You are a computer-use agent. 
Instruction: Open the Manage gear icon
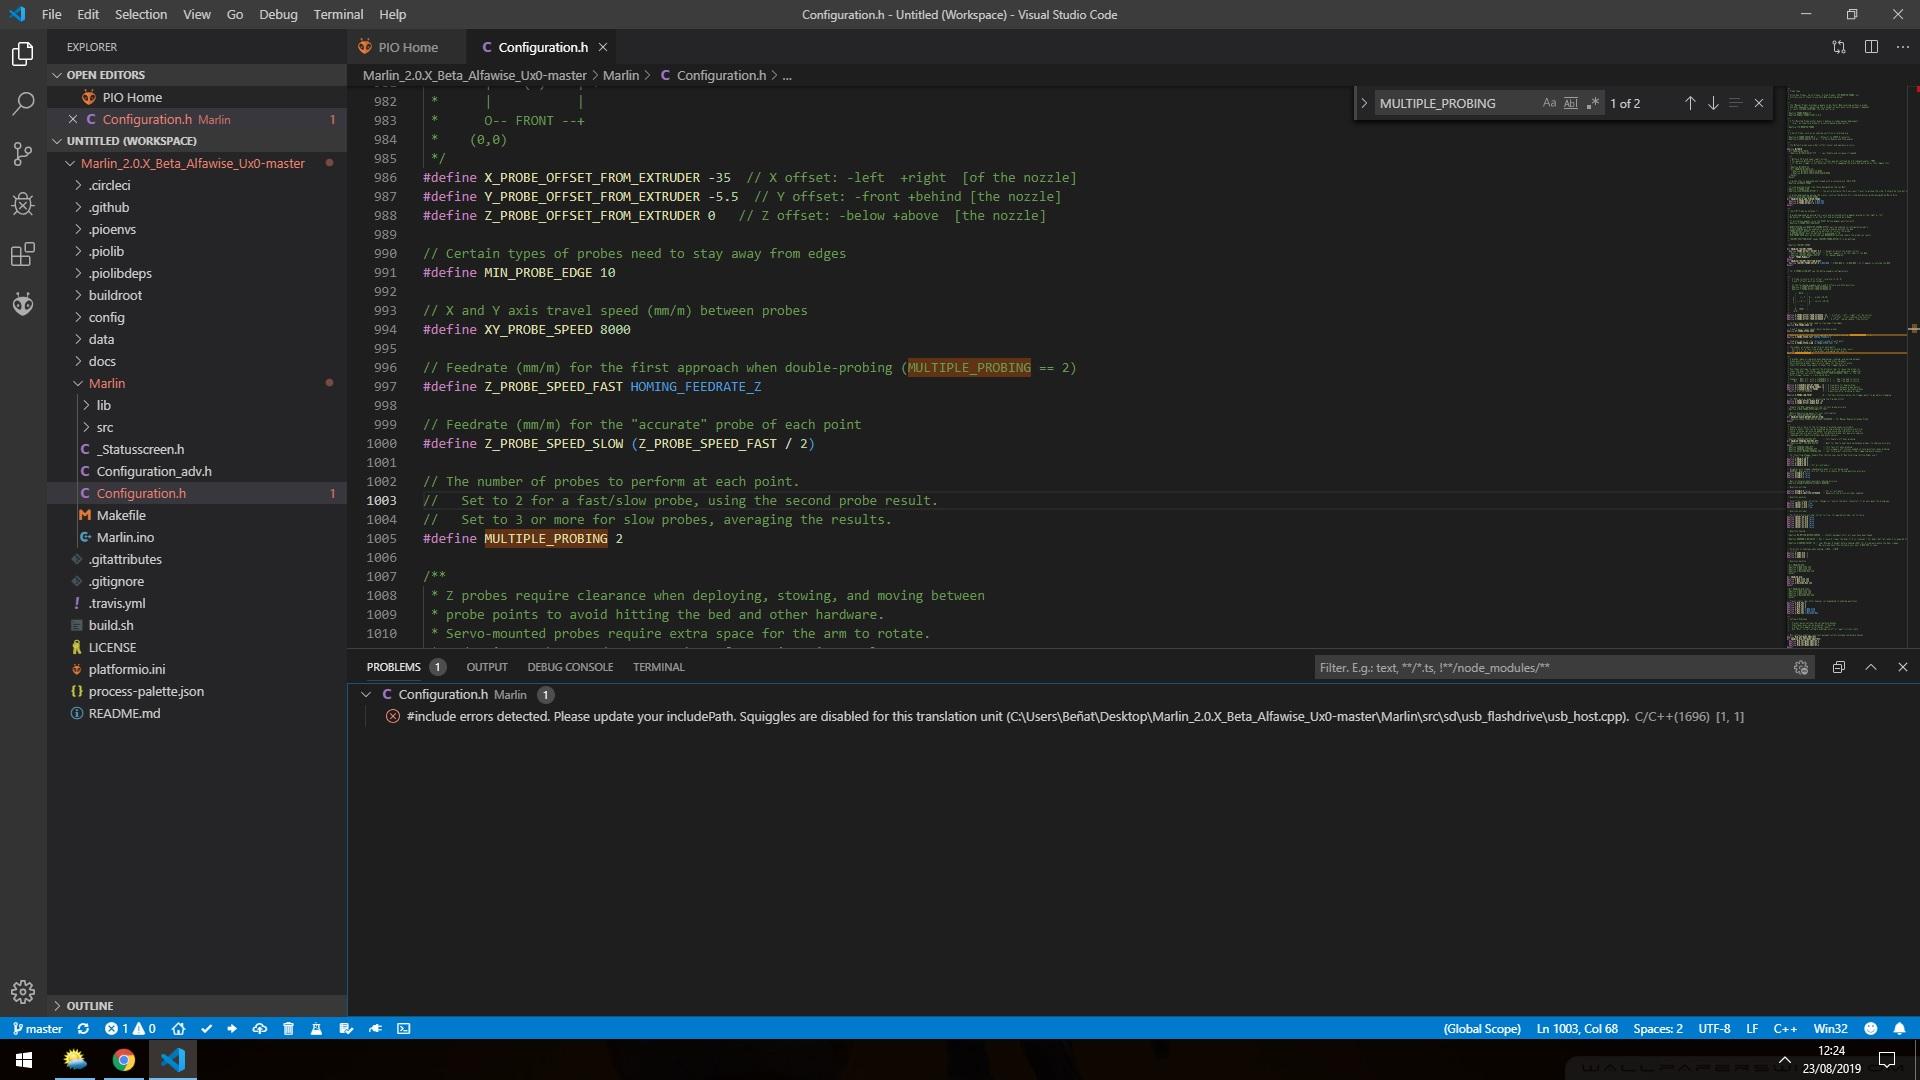click(x=23, y=991)
